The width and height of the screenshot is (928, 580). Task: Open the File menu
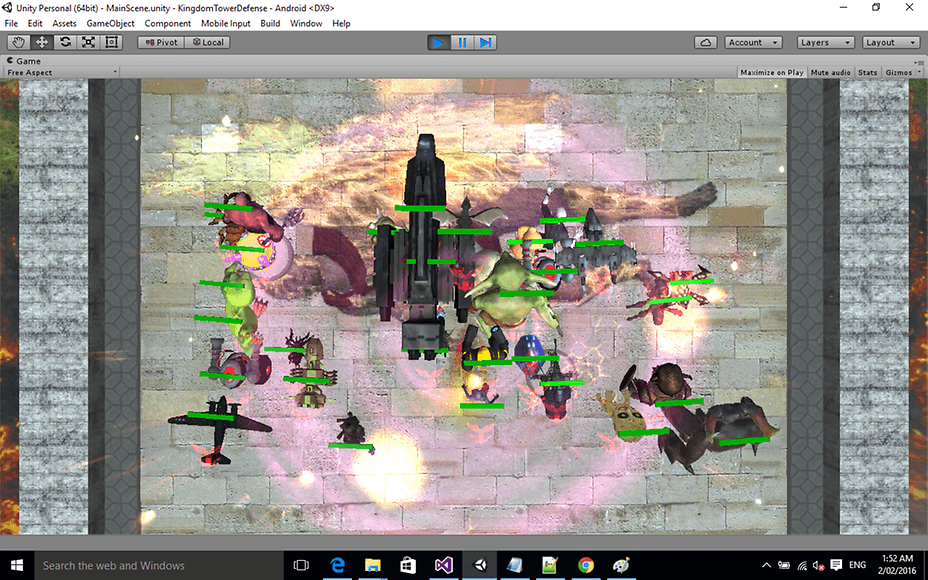(11, 24)
